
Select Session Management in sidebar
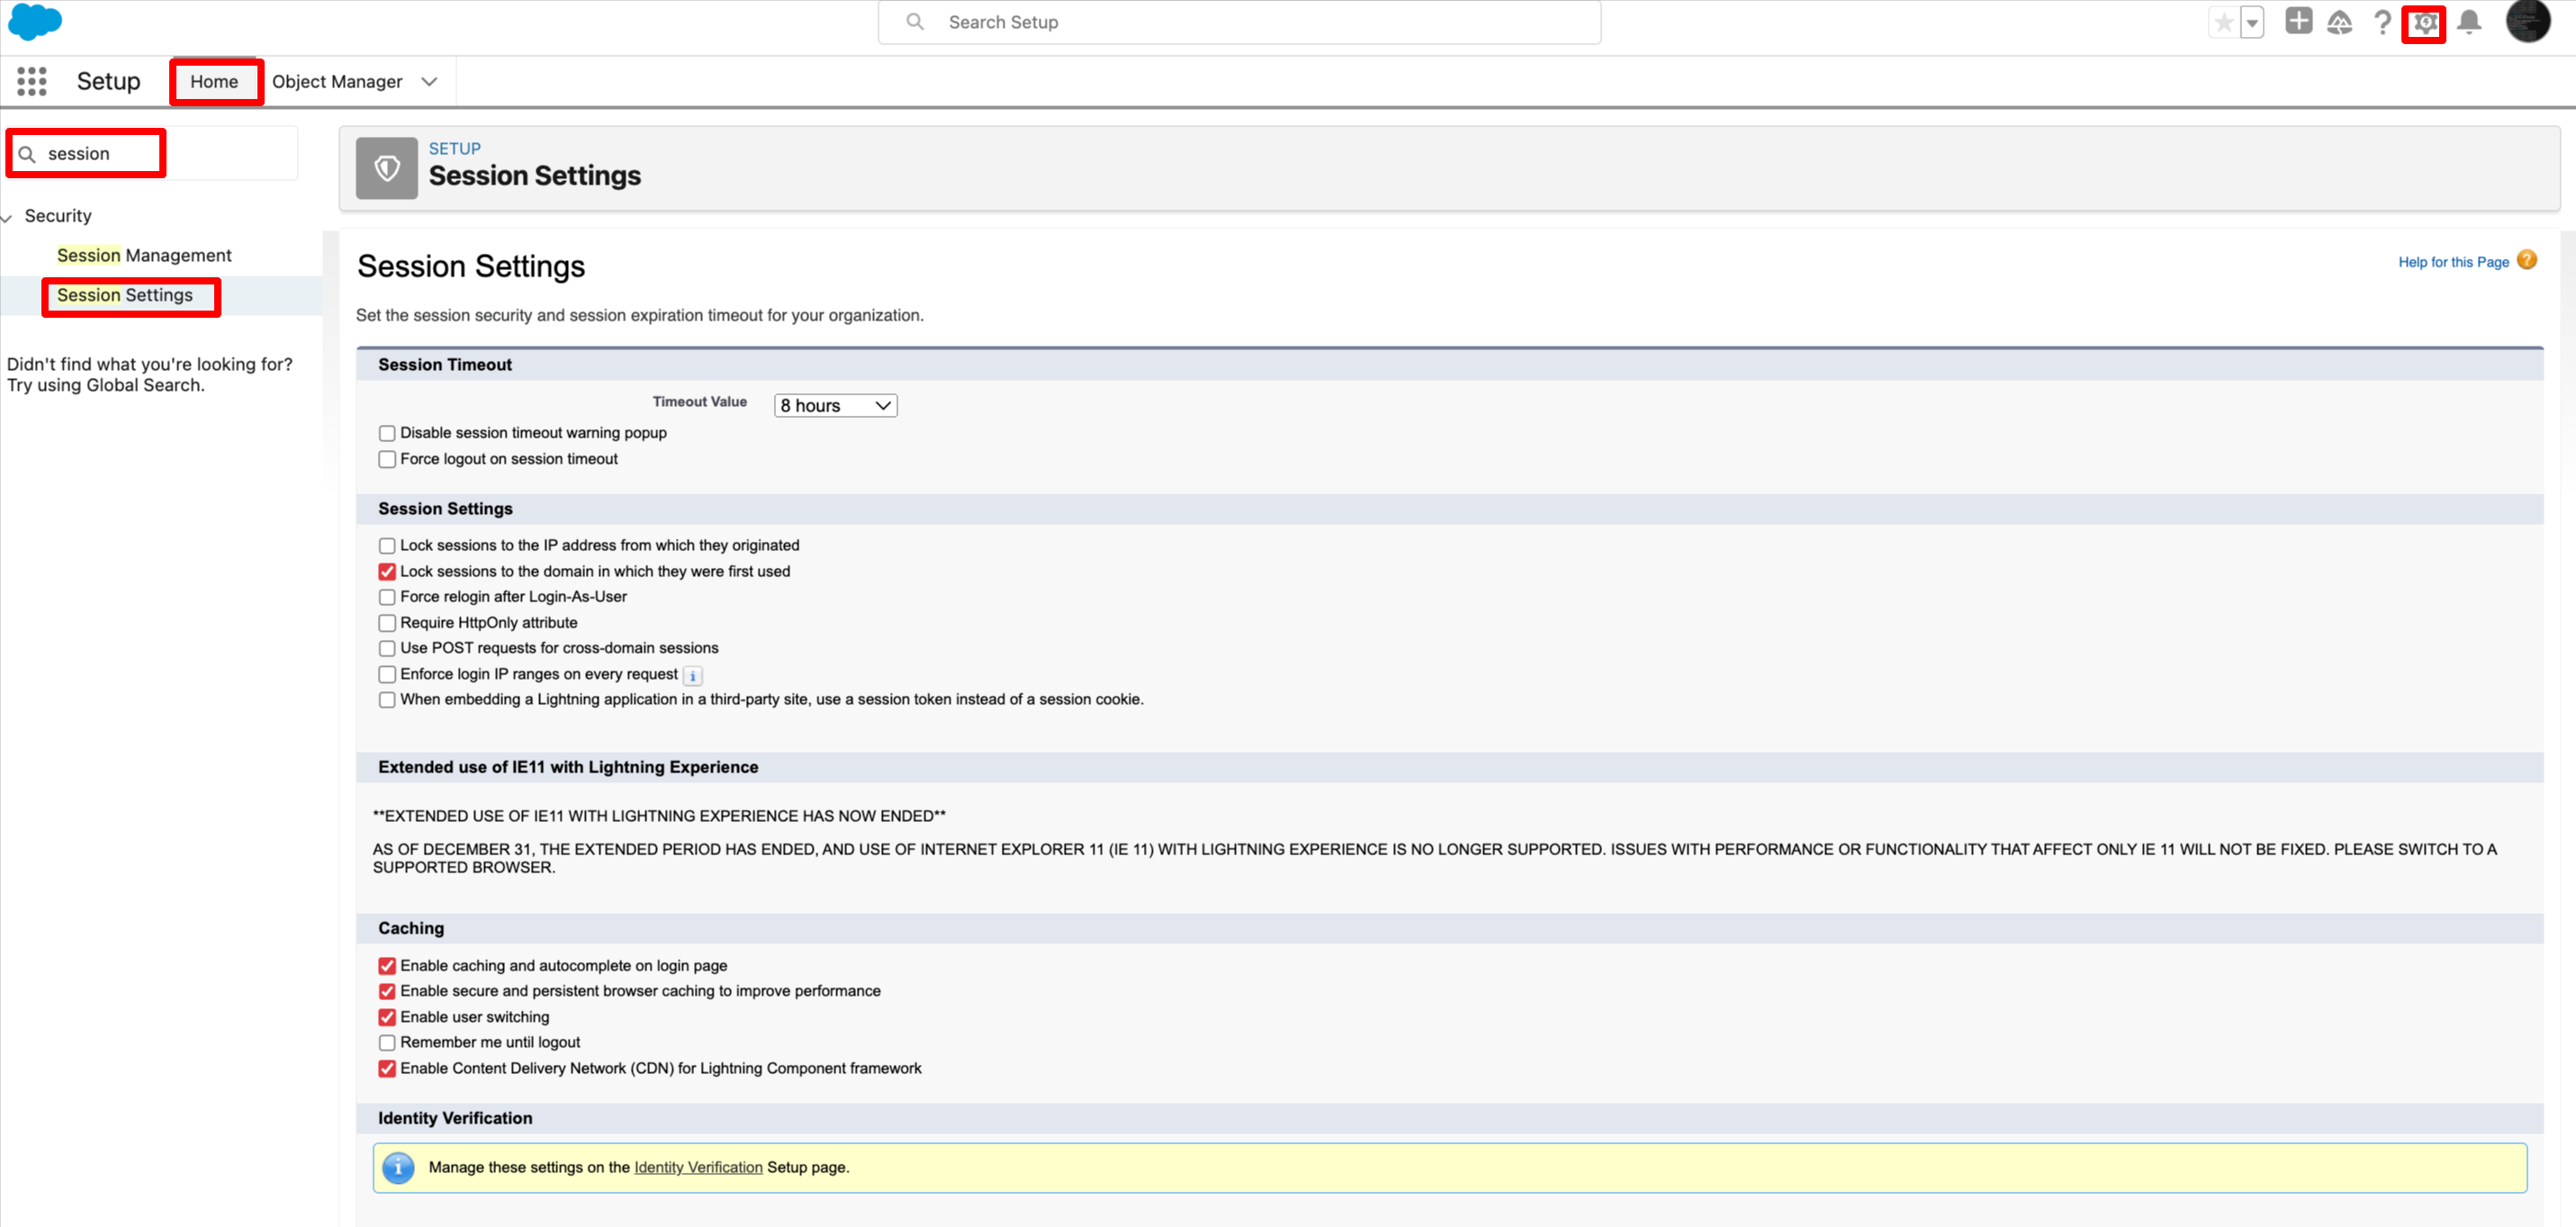144,255
